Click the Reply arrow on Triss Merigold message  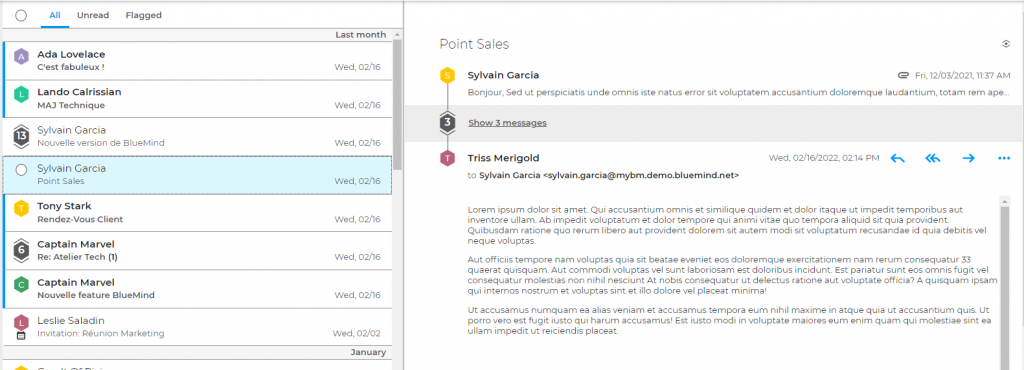click(897, 158)
